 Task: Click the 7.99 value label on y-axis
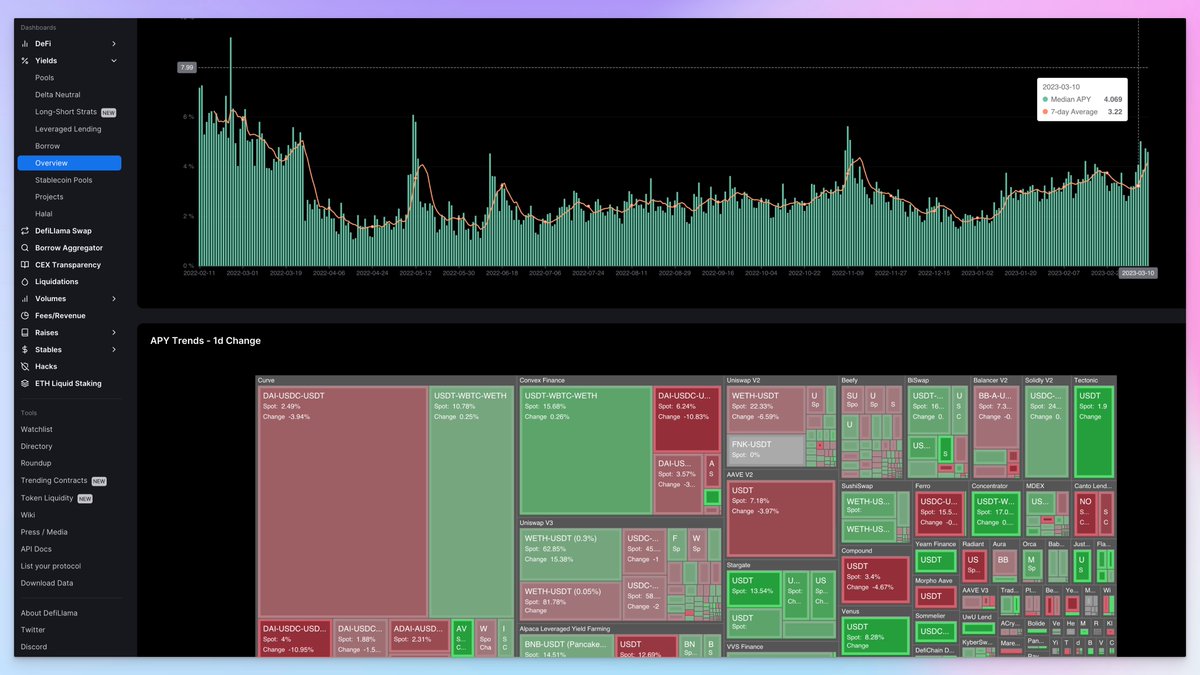tap(186, 67)
